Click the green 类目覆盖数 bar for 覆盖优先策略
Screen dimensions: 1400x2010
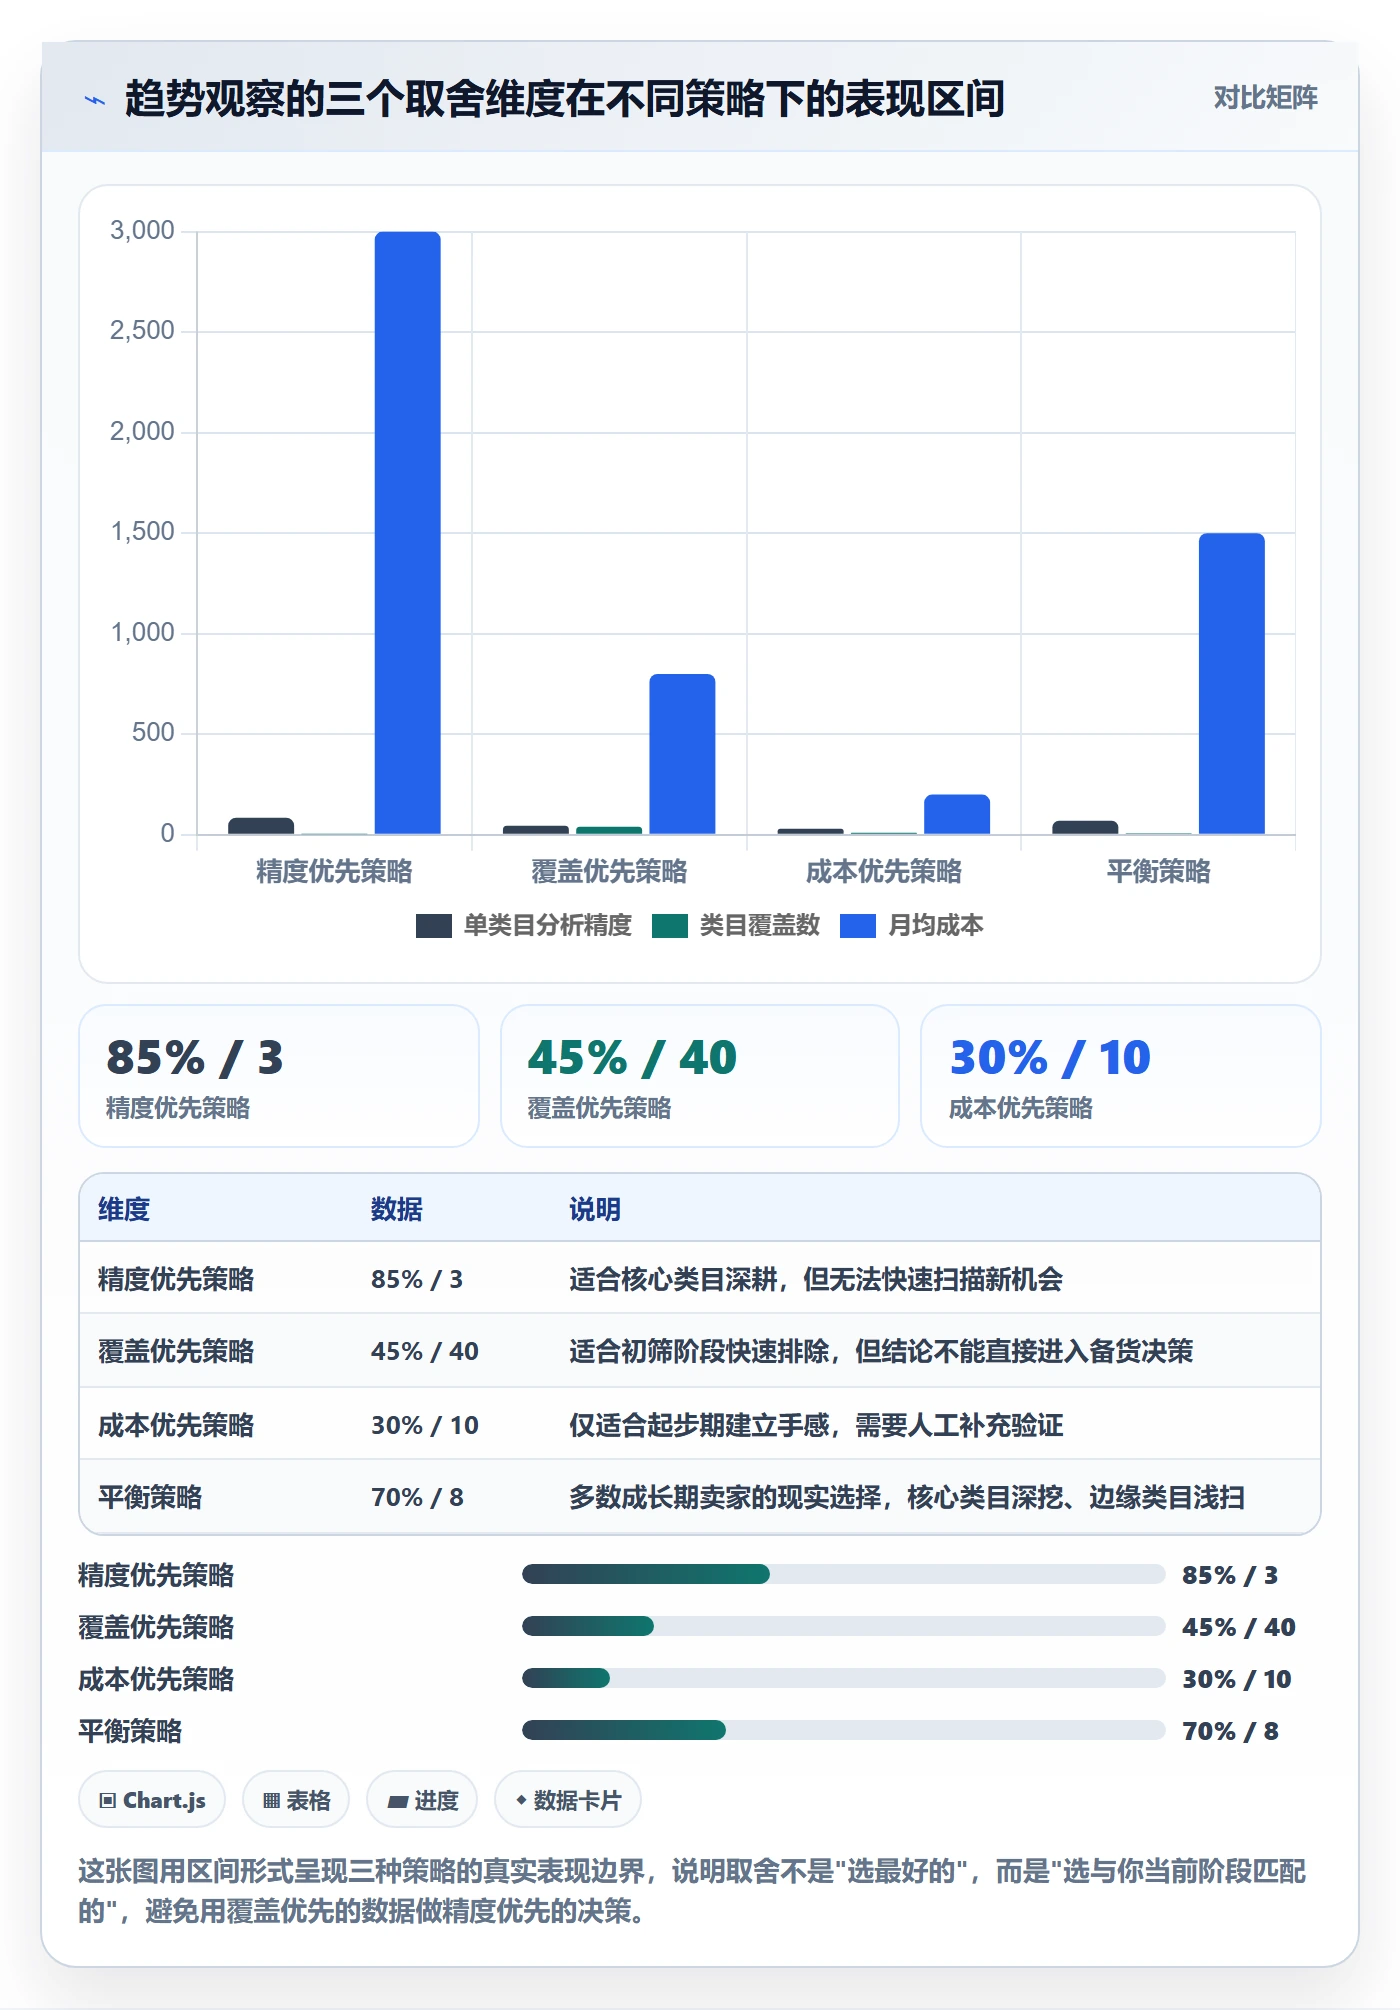tap(609, 830)
